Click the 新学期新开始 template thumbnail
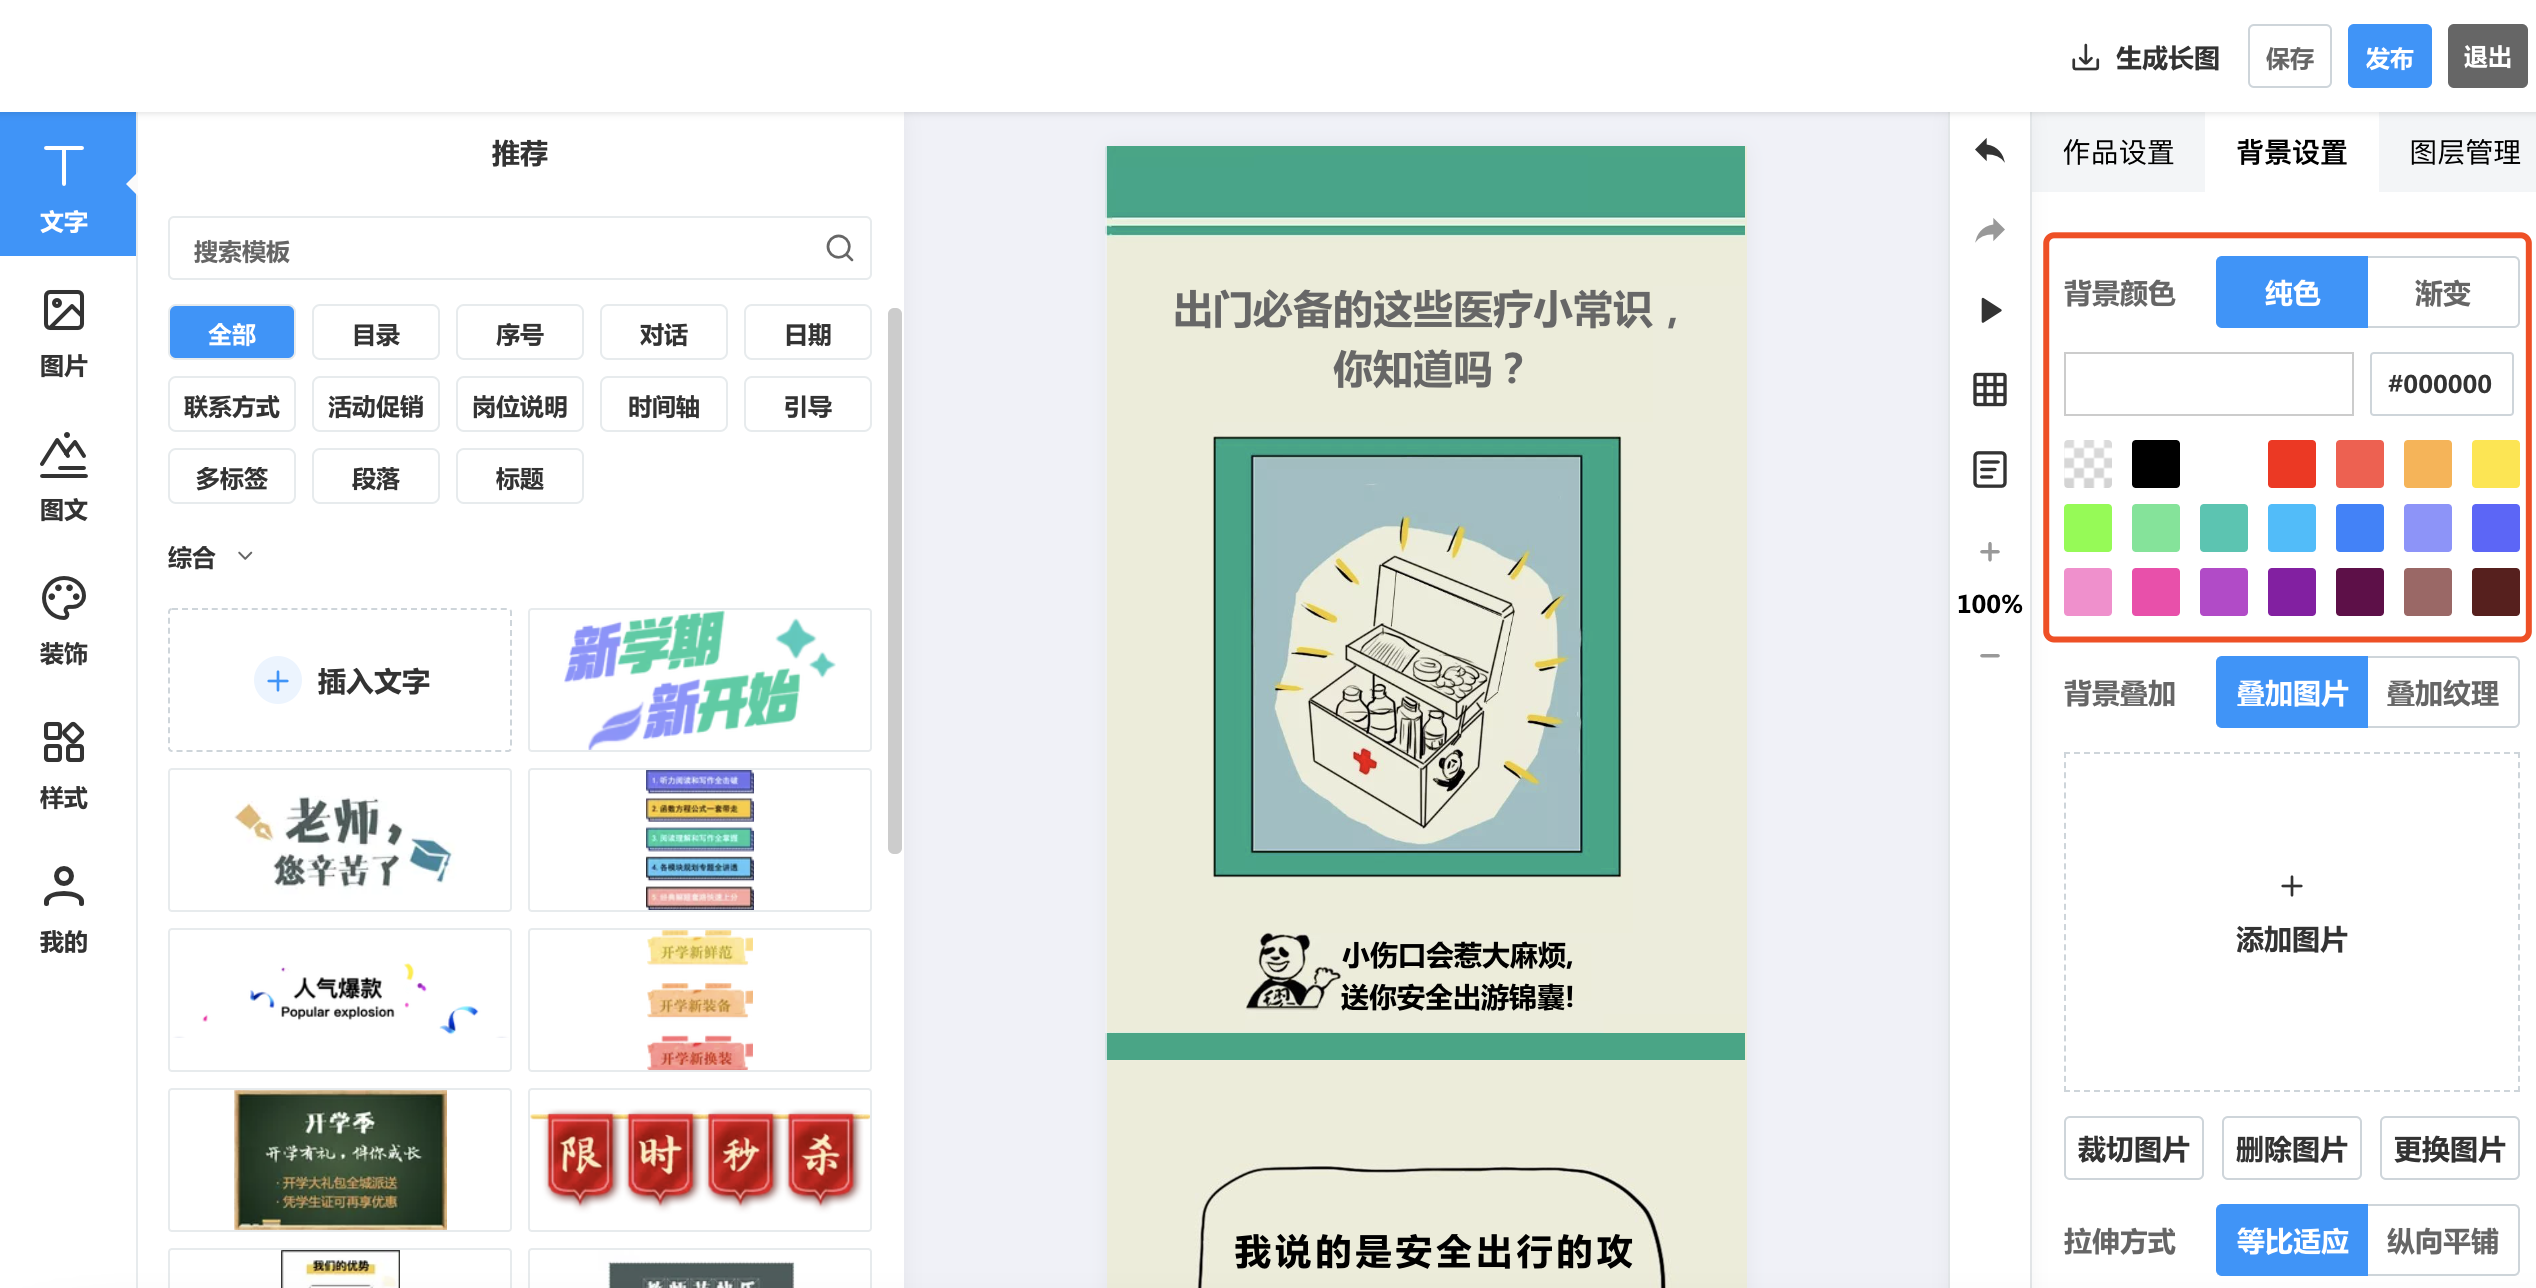Screen dimensions: 2536x1288 pos(700,680)
